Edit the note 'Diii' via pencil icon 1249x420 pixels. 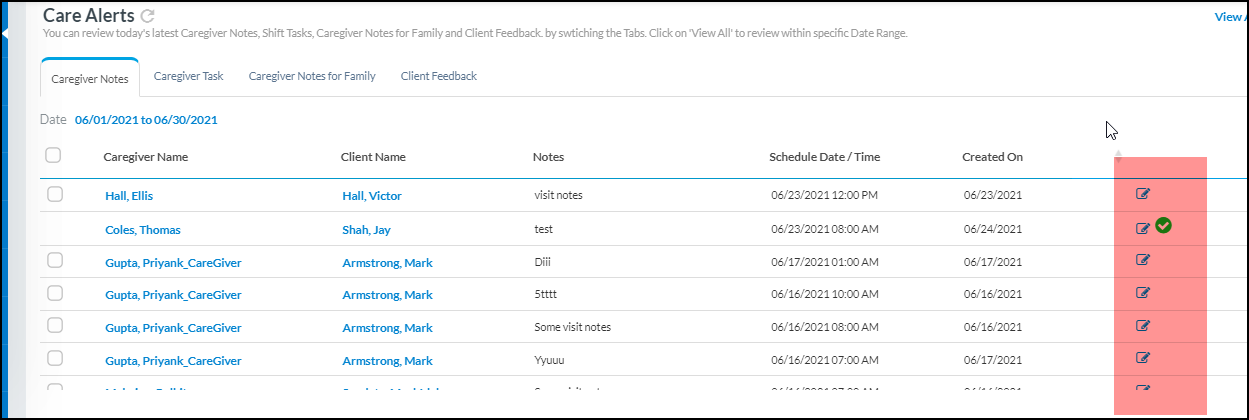click(x=1143, y=260)
